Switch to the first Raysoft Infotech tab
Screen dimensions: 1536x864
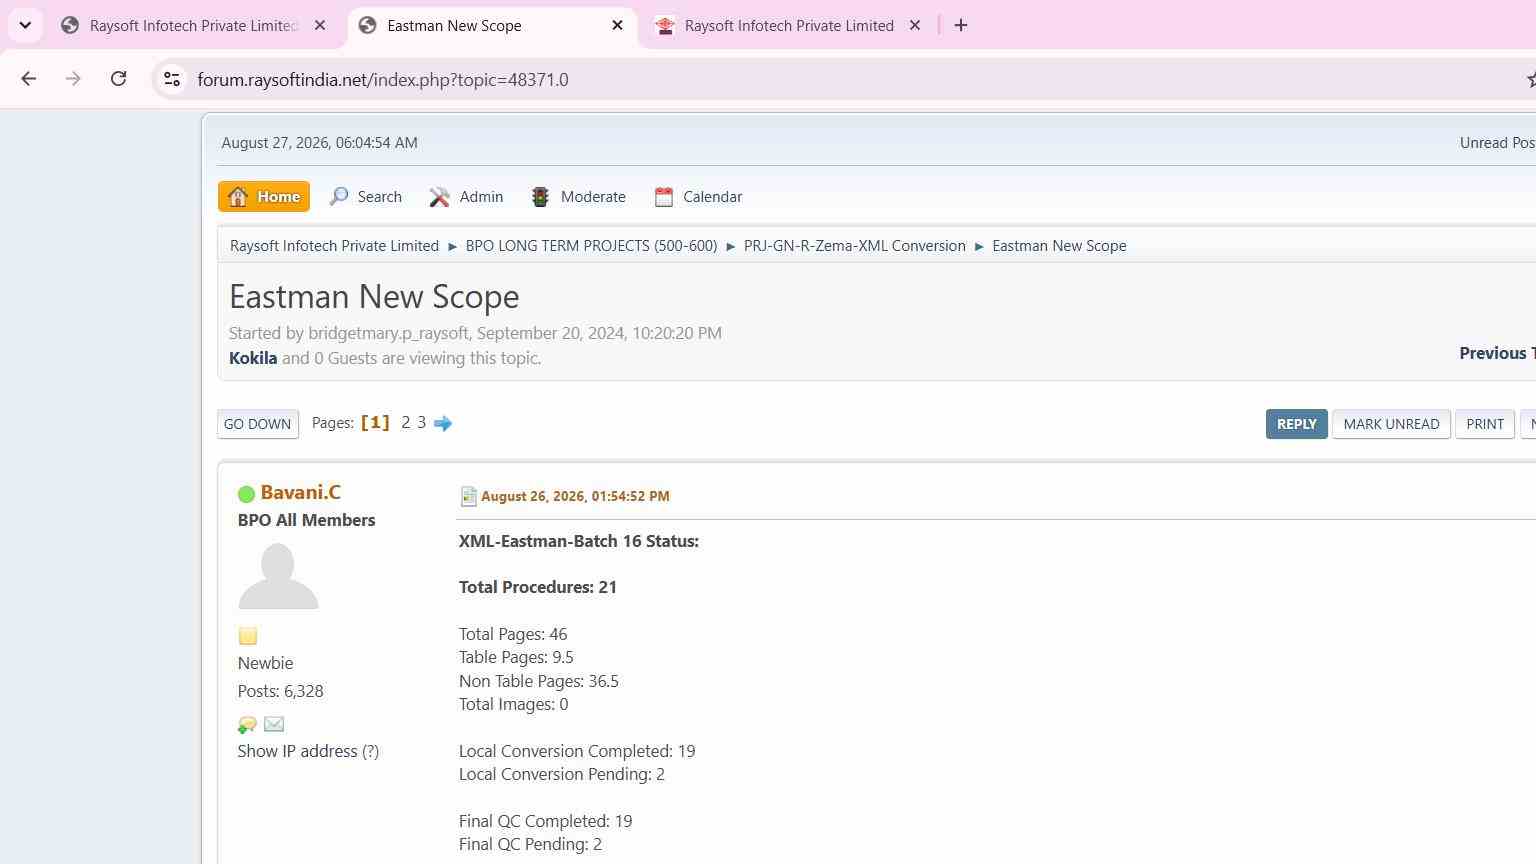(194, 26)
